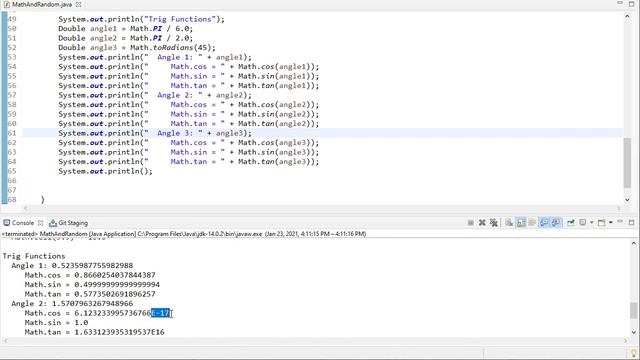The width and height of the screenshot is (640, 360).
Task: Click the editor vertical scrollbar up arrow
Action: coord(627,16)
